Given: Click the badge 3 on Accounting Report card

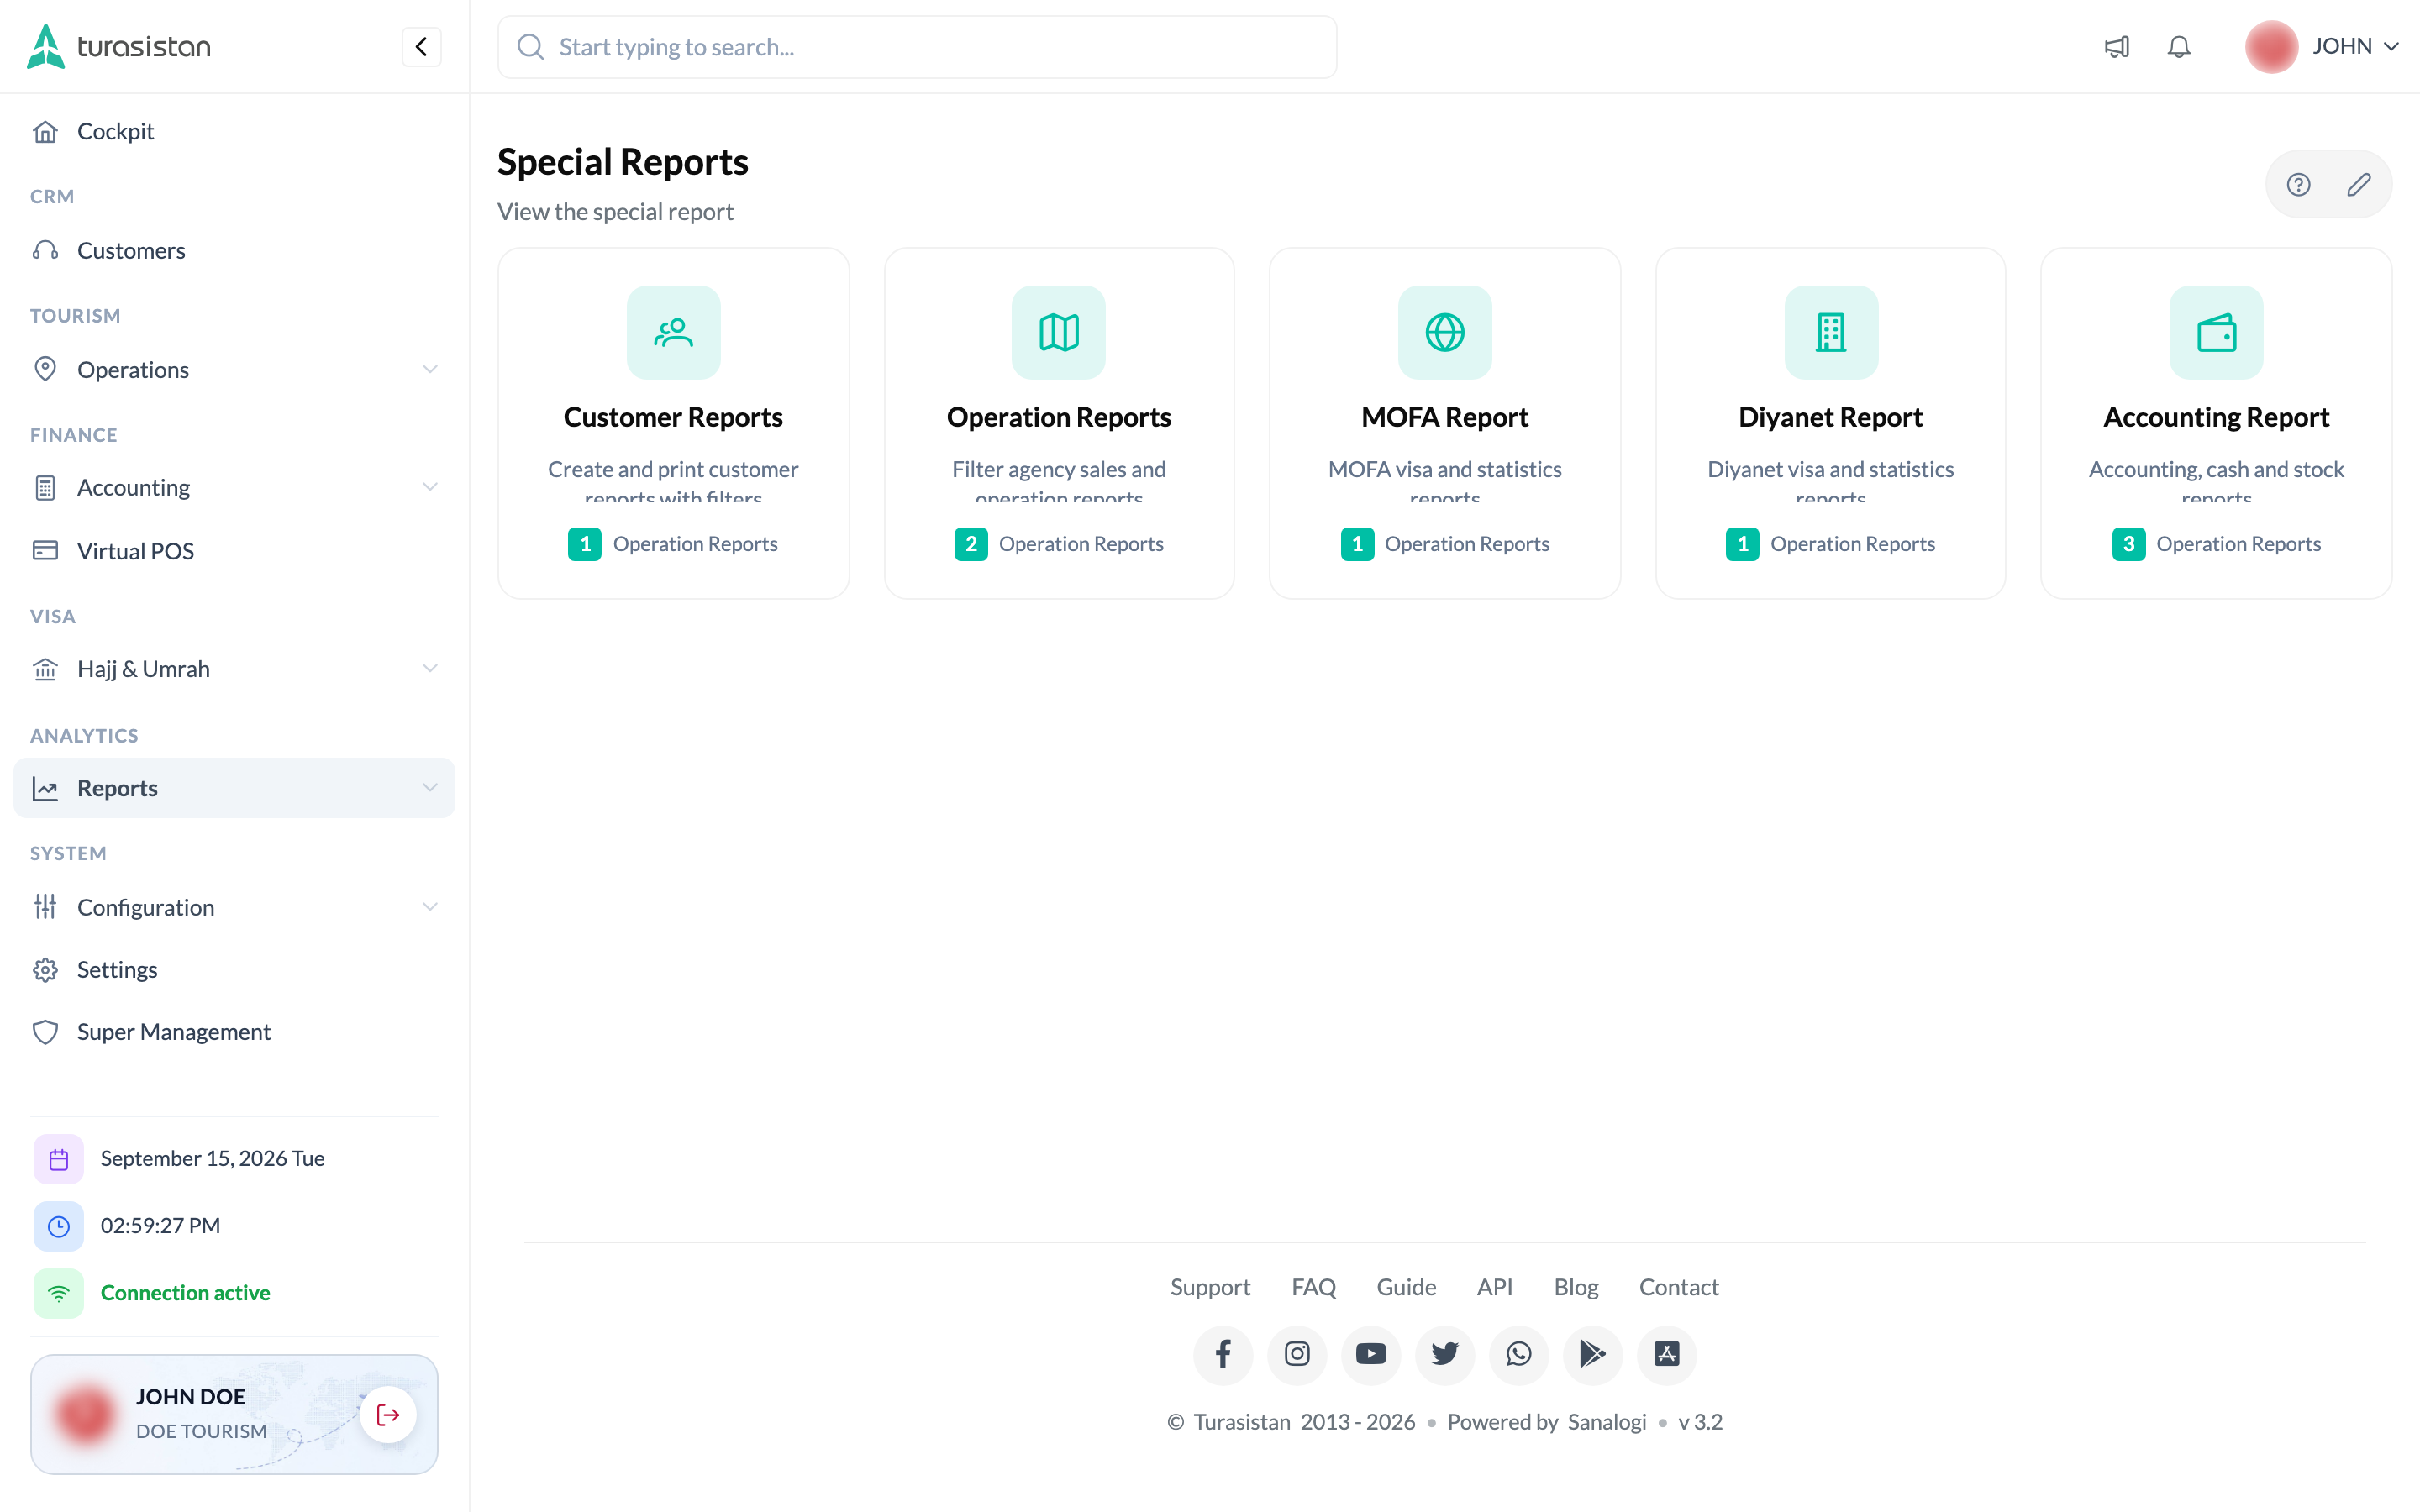Looking at the screenshot, I should pos(2128,543).
